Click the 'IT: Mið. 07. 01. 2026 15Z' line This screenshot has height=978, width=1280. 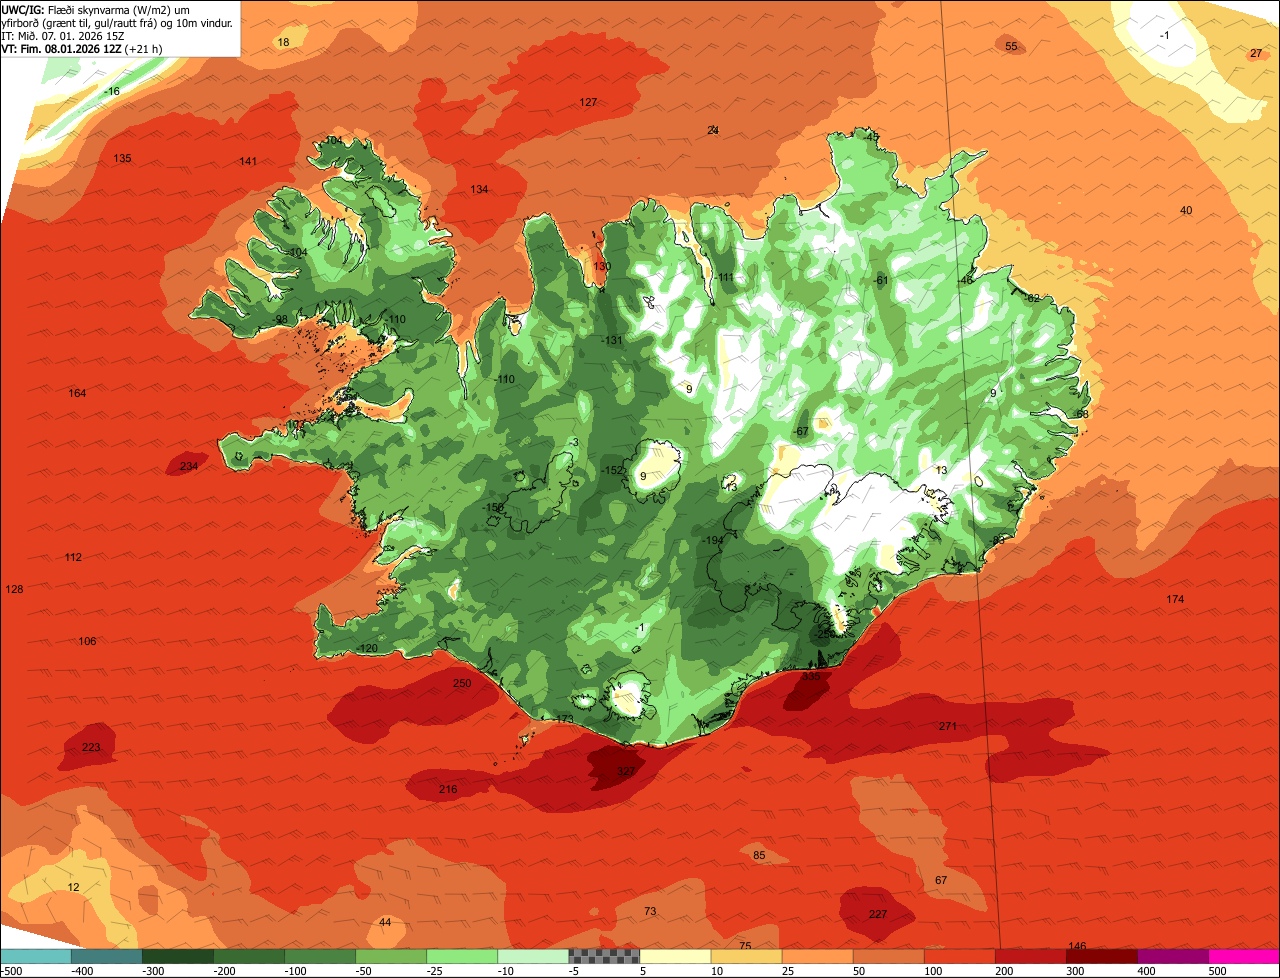pos(63,35)
